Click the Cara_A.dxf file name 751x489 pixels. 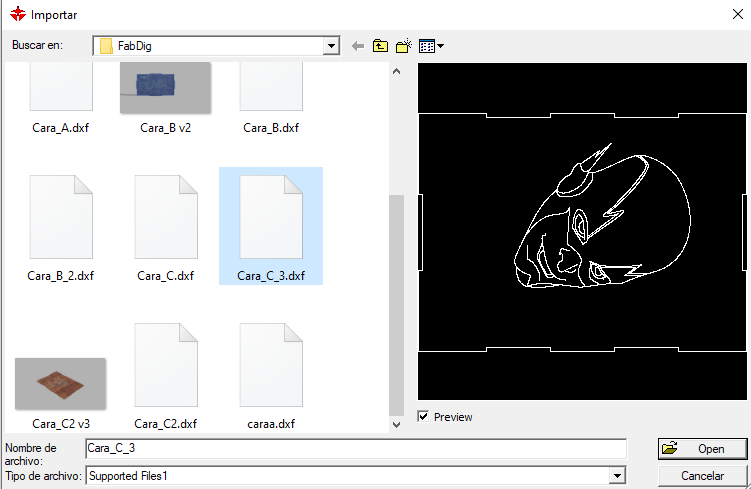click(x=60, y=128)
